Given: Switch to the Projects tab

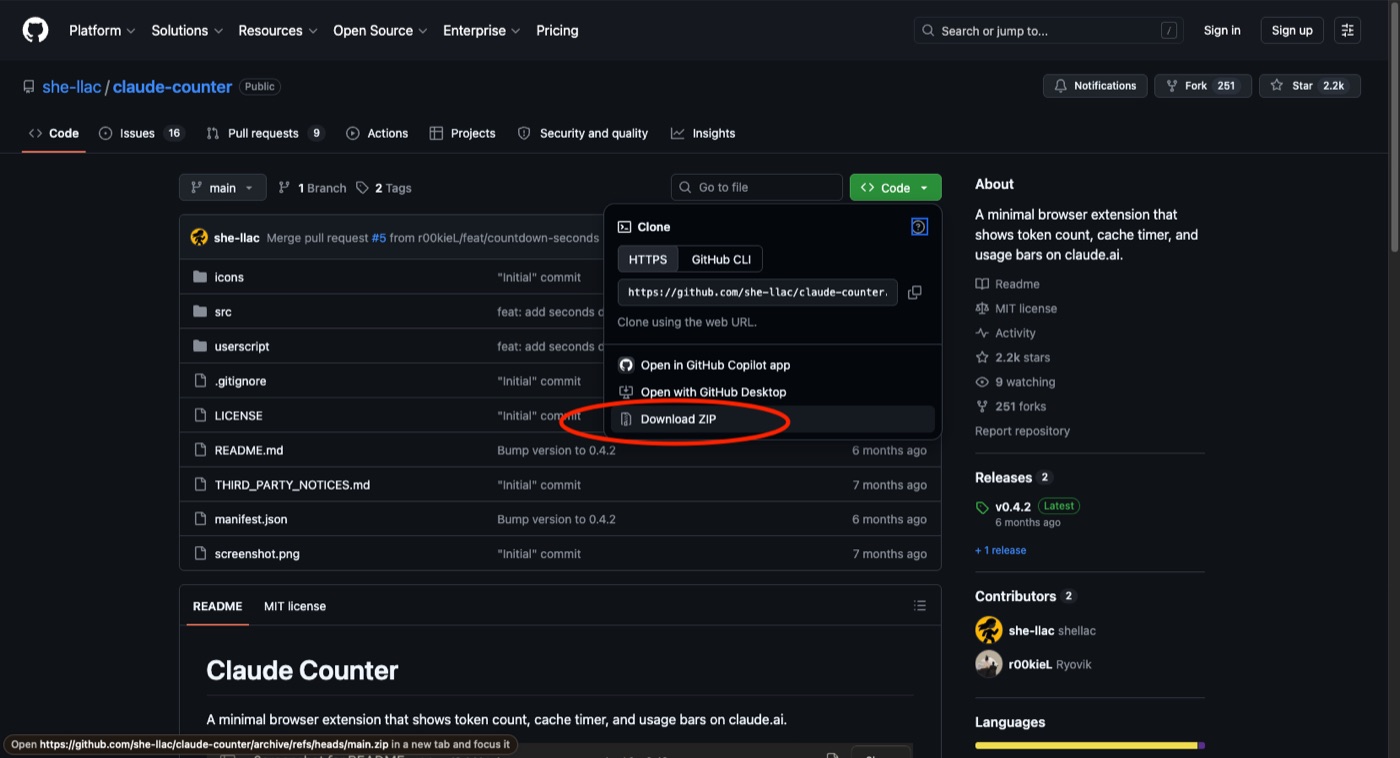Looking at the screenshot, I should coord(462,133).
